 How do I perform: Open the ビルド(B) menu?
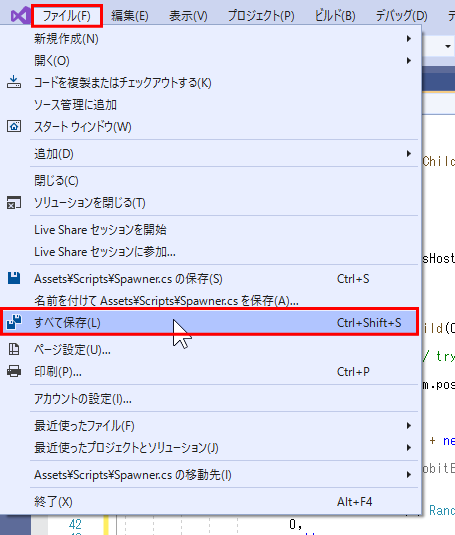point(335,16)
